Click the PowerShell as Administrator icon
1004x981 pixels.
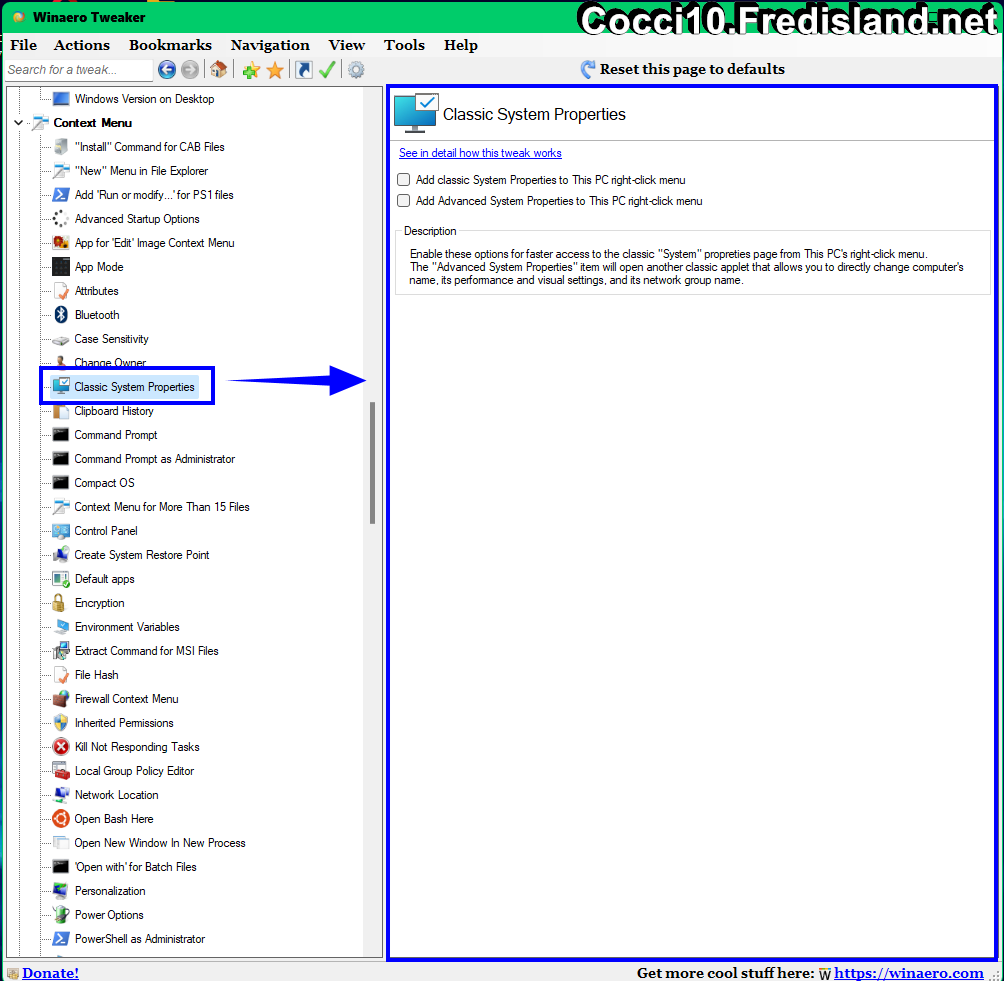[61, 939]
